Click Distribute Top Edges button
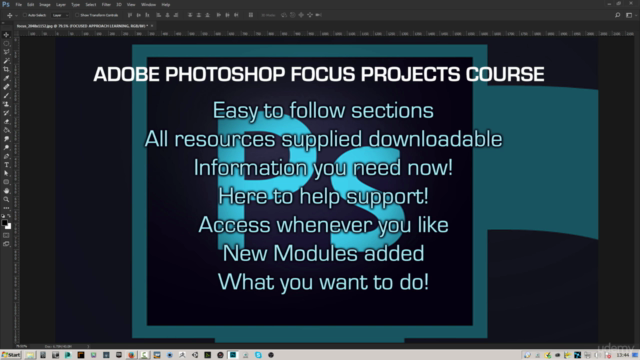 click(190, 15)
